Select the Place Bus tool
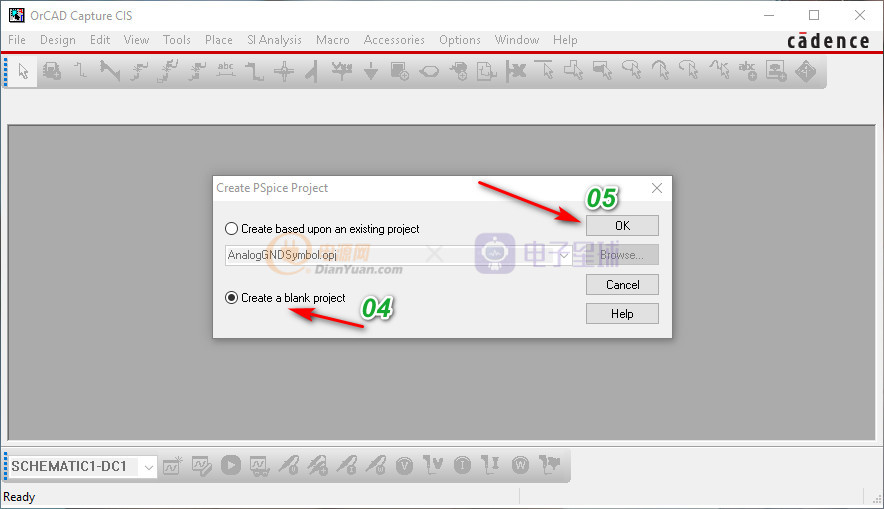 [254, 72]
